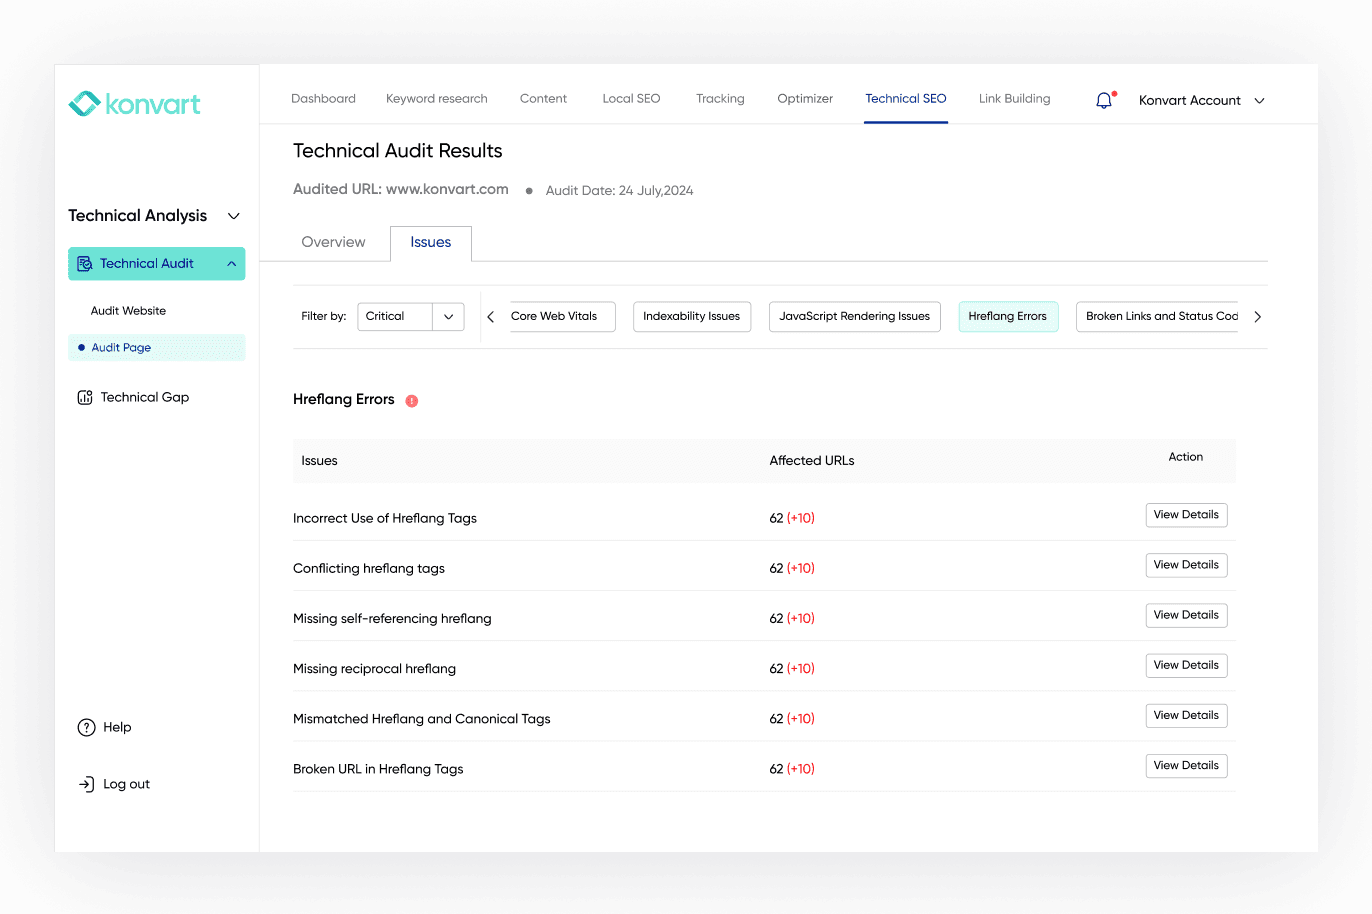Select the Core Web Vitals filter chip
The image size is (1372, 914).
click(x=558, y=316)
